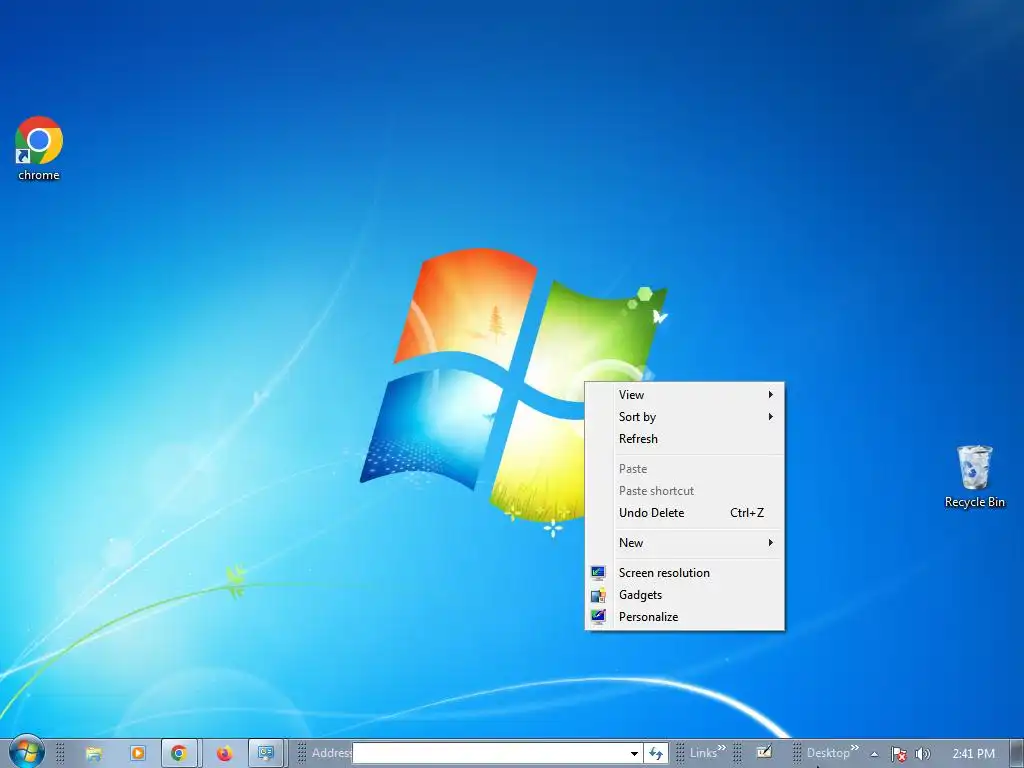Expand the Desktop toolbar chevron
Image resolution: width=1024 pixels, height=768 pixels.
point(855,748)
